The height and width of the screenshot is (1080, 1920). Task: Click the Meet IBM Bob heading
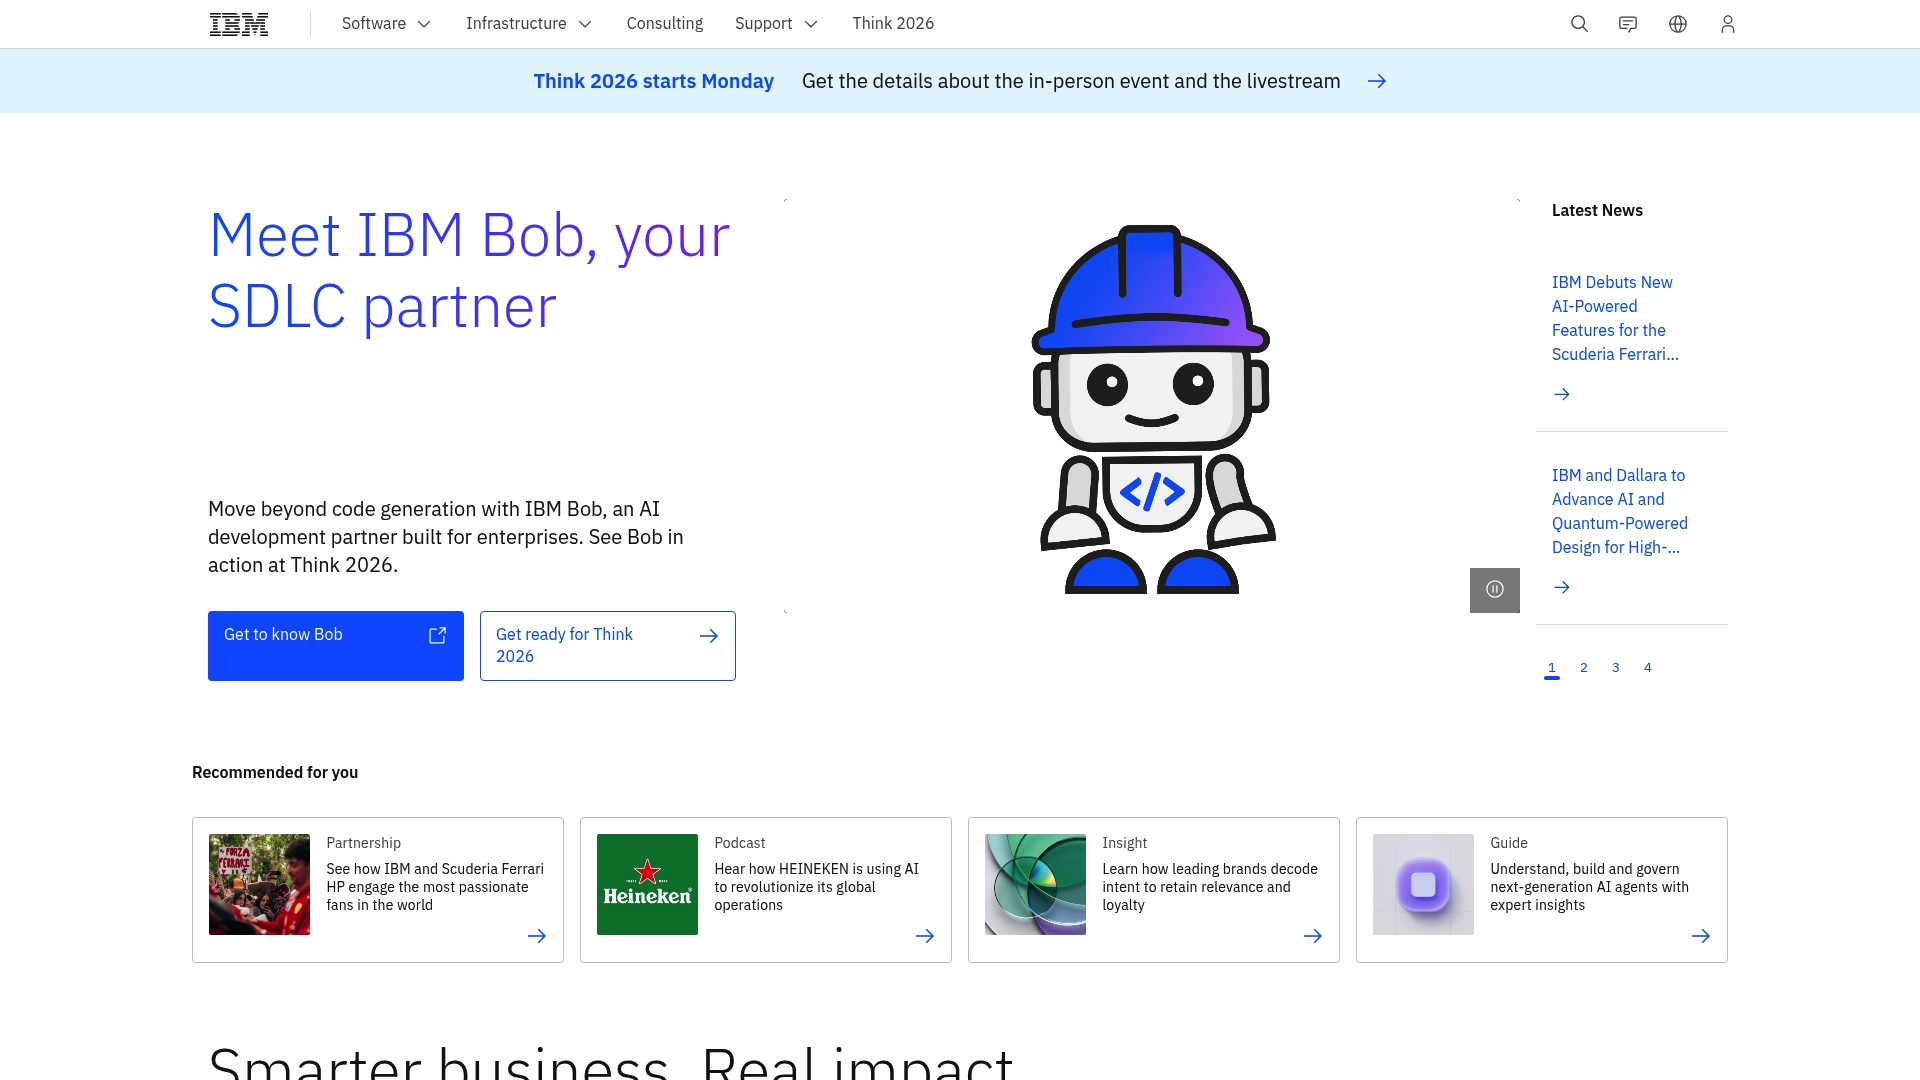(469, 271)
